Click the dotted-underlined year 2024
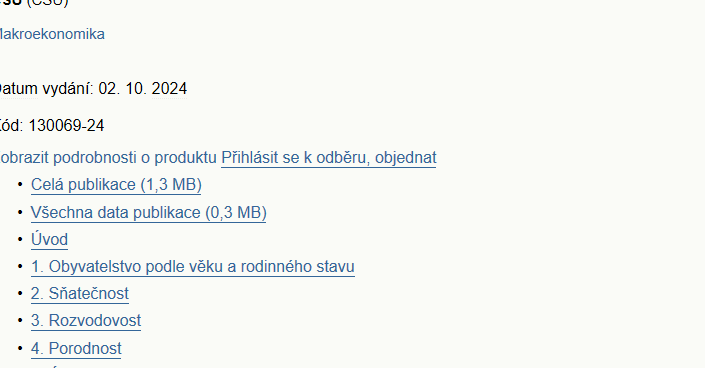 coord(169,89)
